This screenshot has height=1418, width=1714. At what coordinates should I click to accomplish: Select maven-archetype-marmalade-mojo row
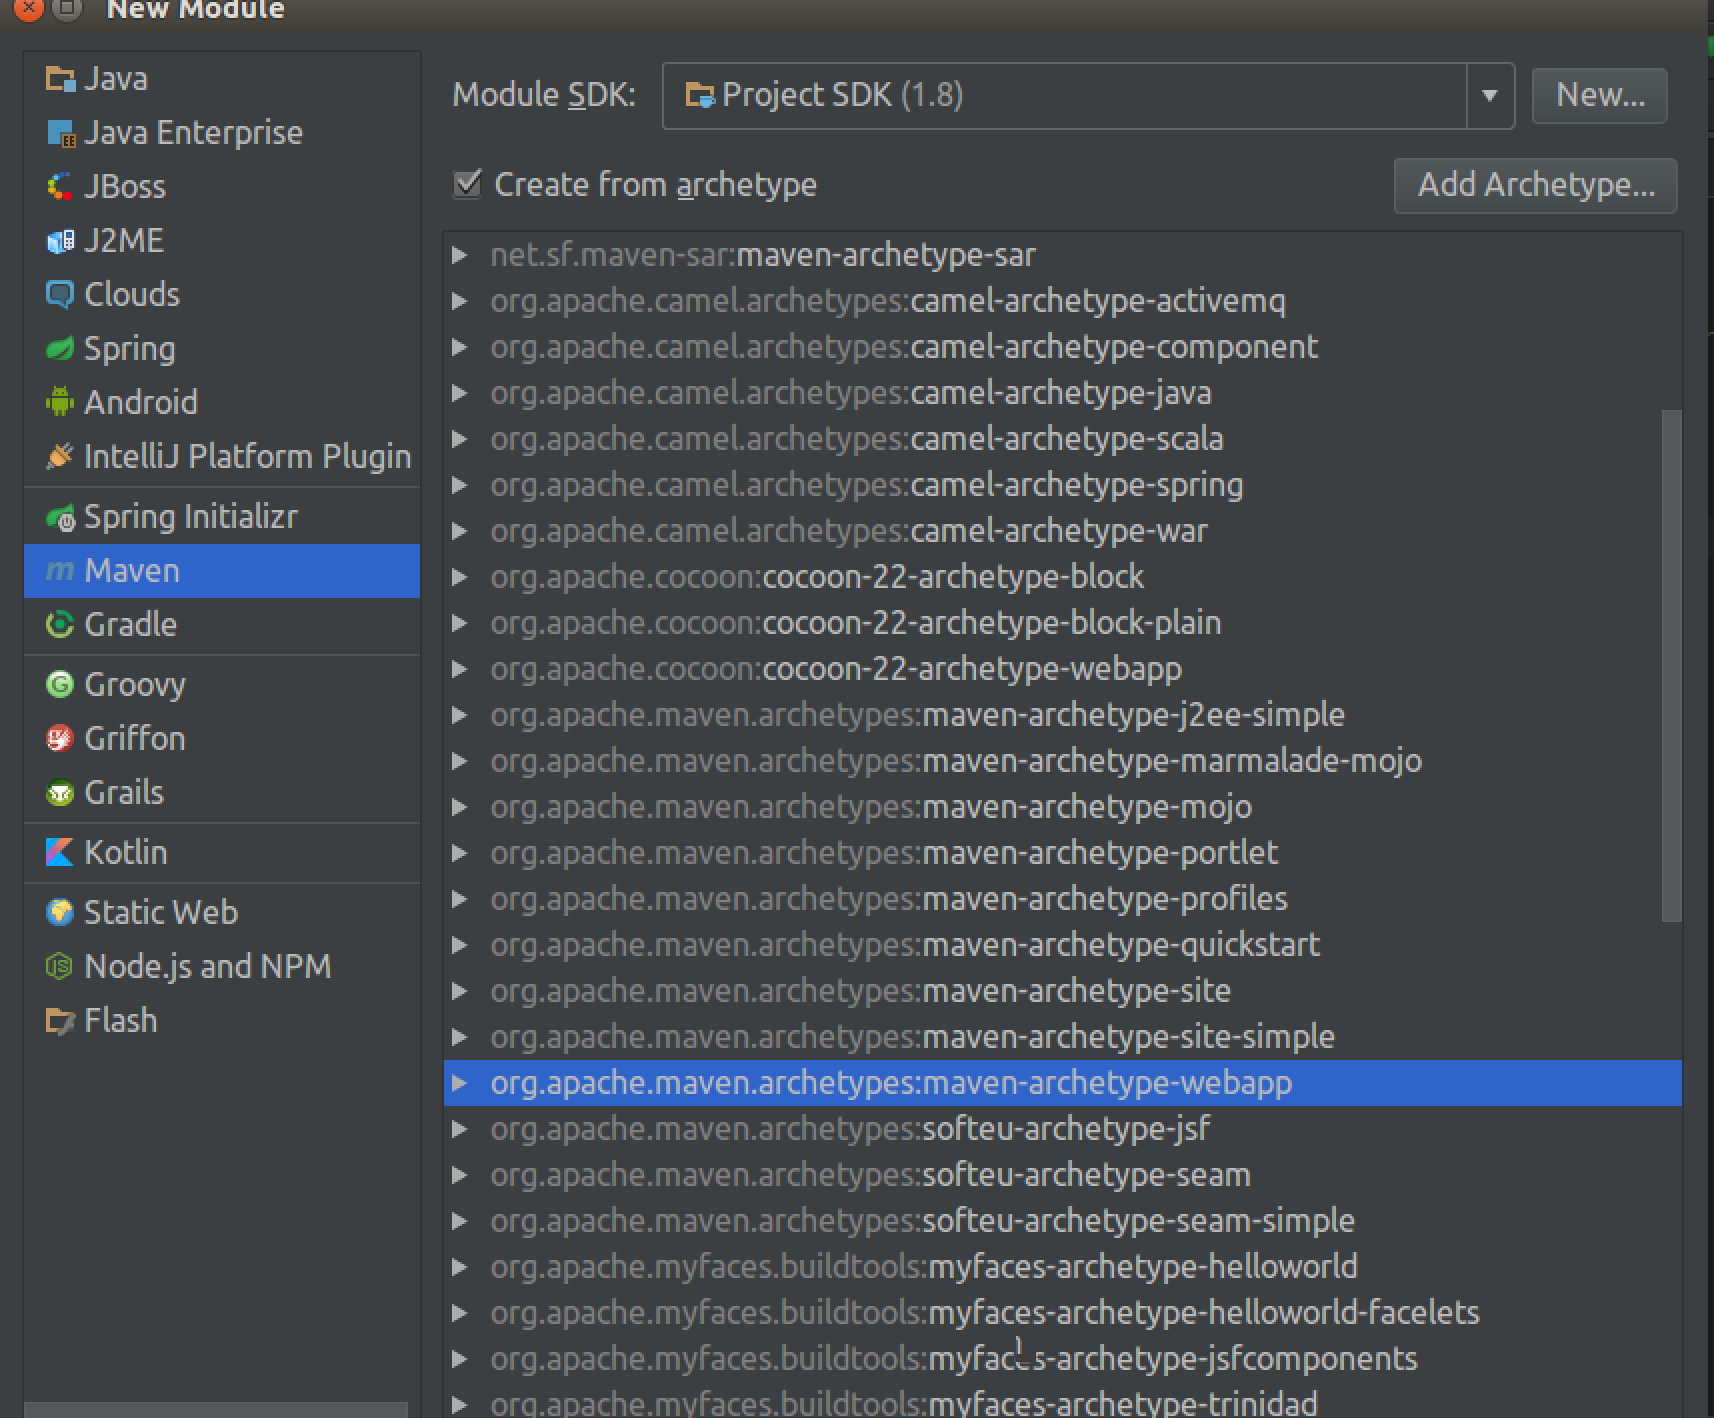tap(1062, 761)
